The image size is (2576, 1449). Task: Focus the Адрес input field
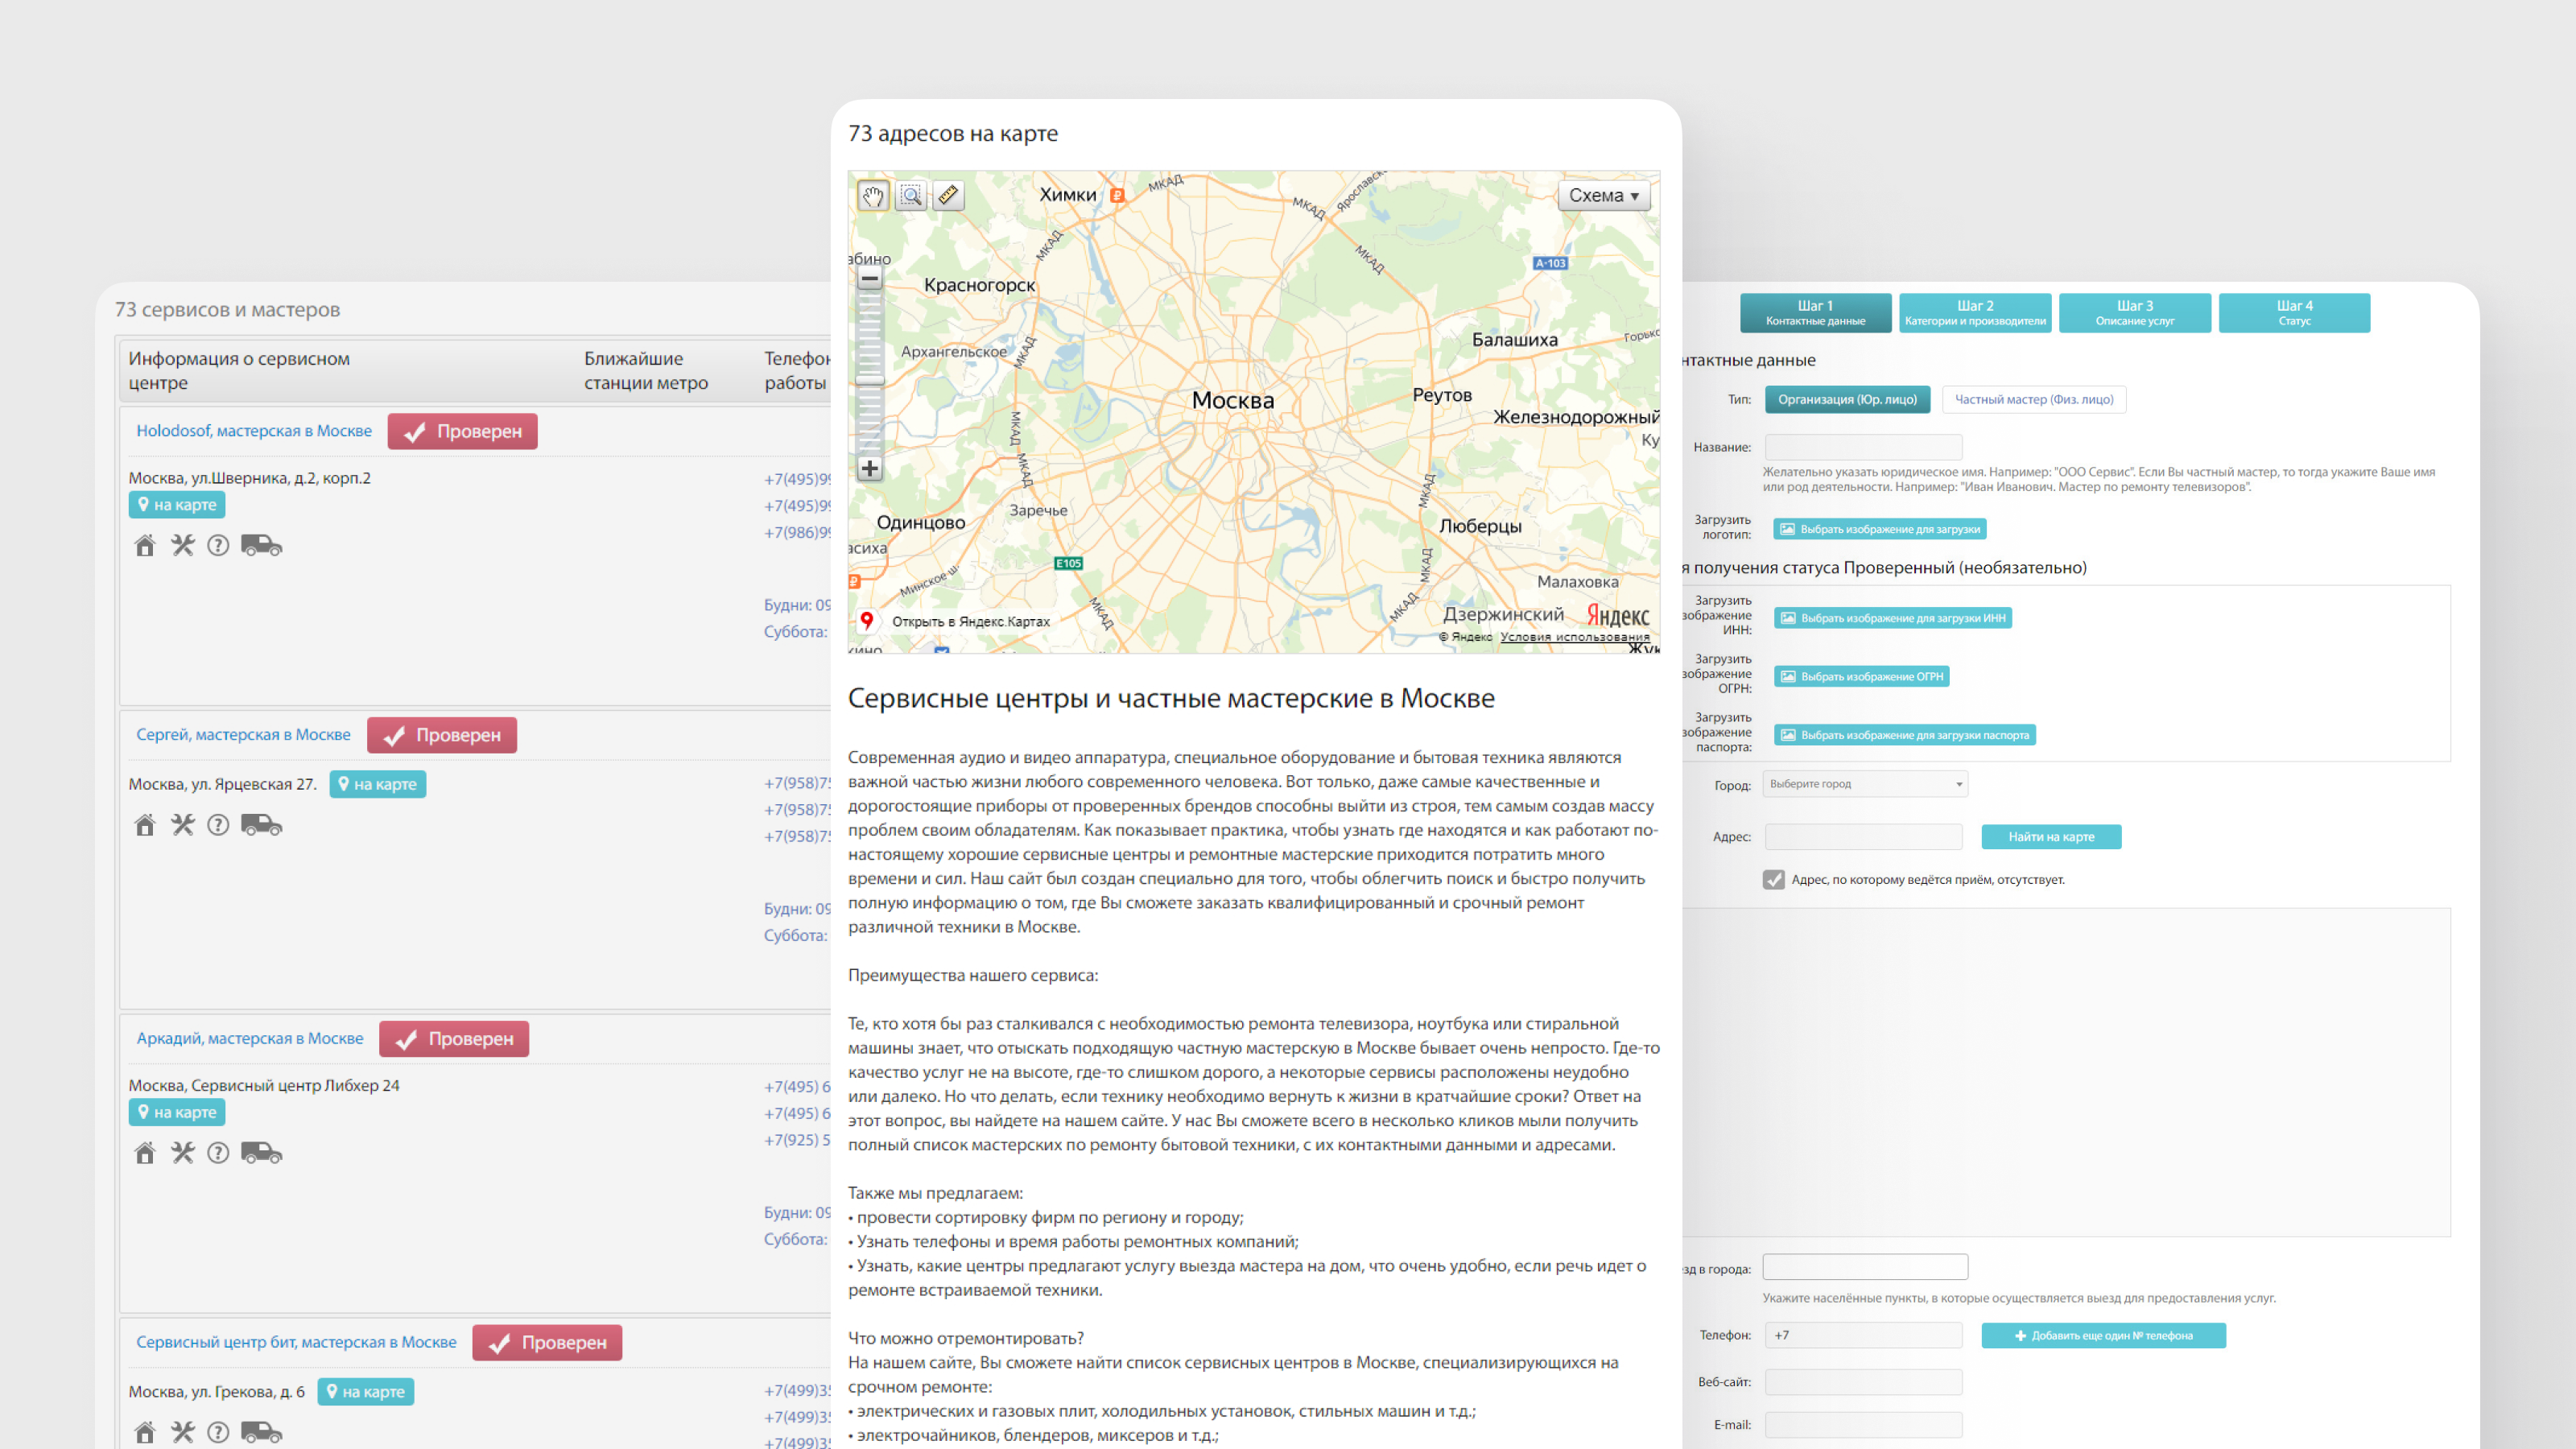(x=1863, y=837)
